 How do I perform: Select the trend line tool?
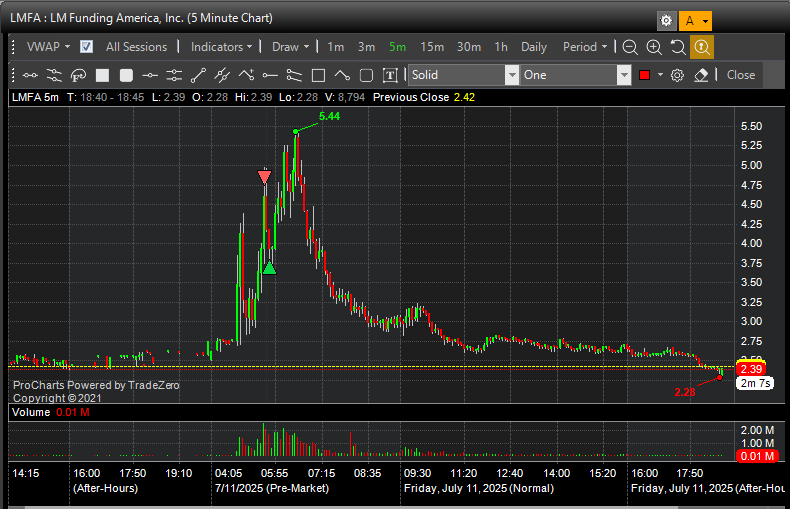[198, 75]
